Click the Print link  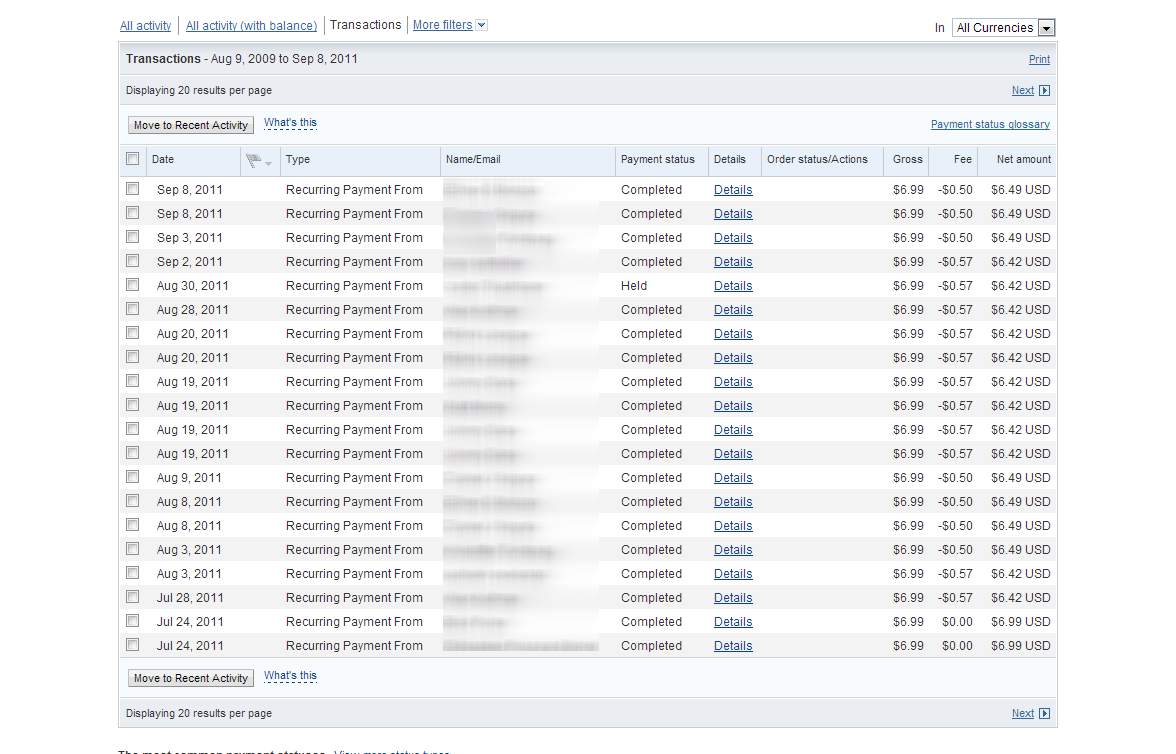point(1039,59)
